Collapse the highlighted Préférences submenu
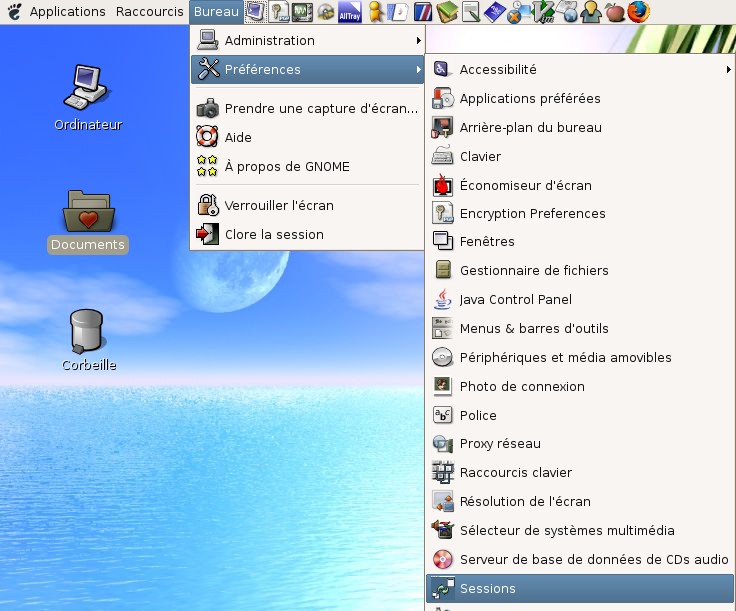 point(307,69)
